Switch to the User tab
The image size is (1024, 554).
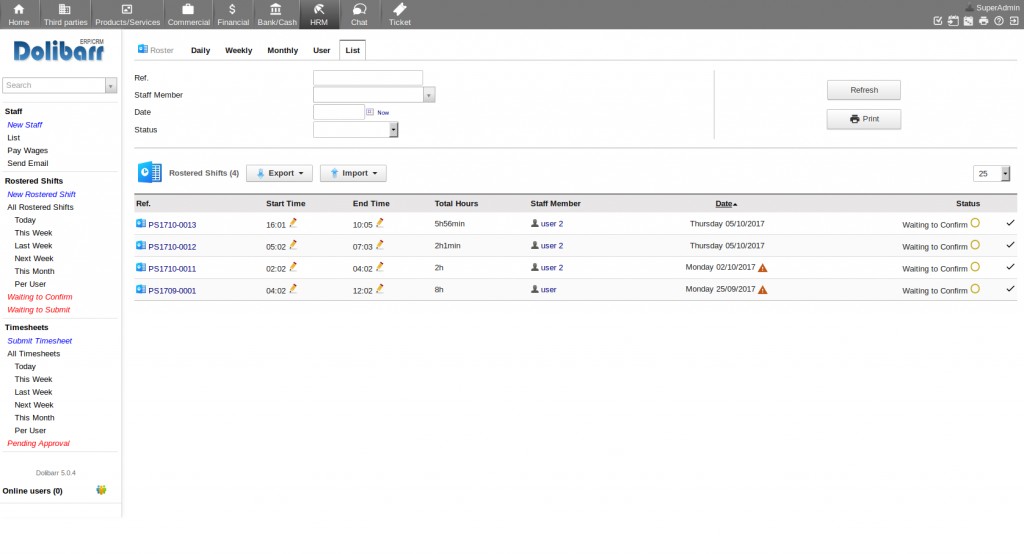click(x=321, y=50)
